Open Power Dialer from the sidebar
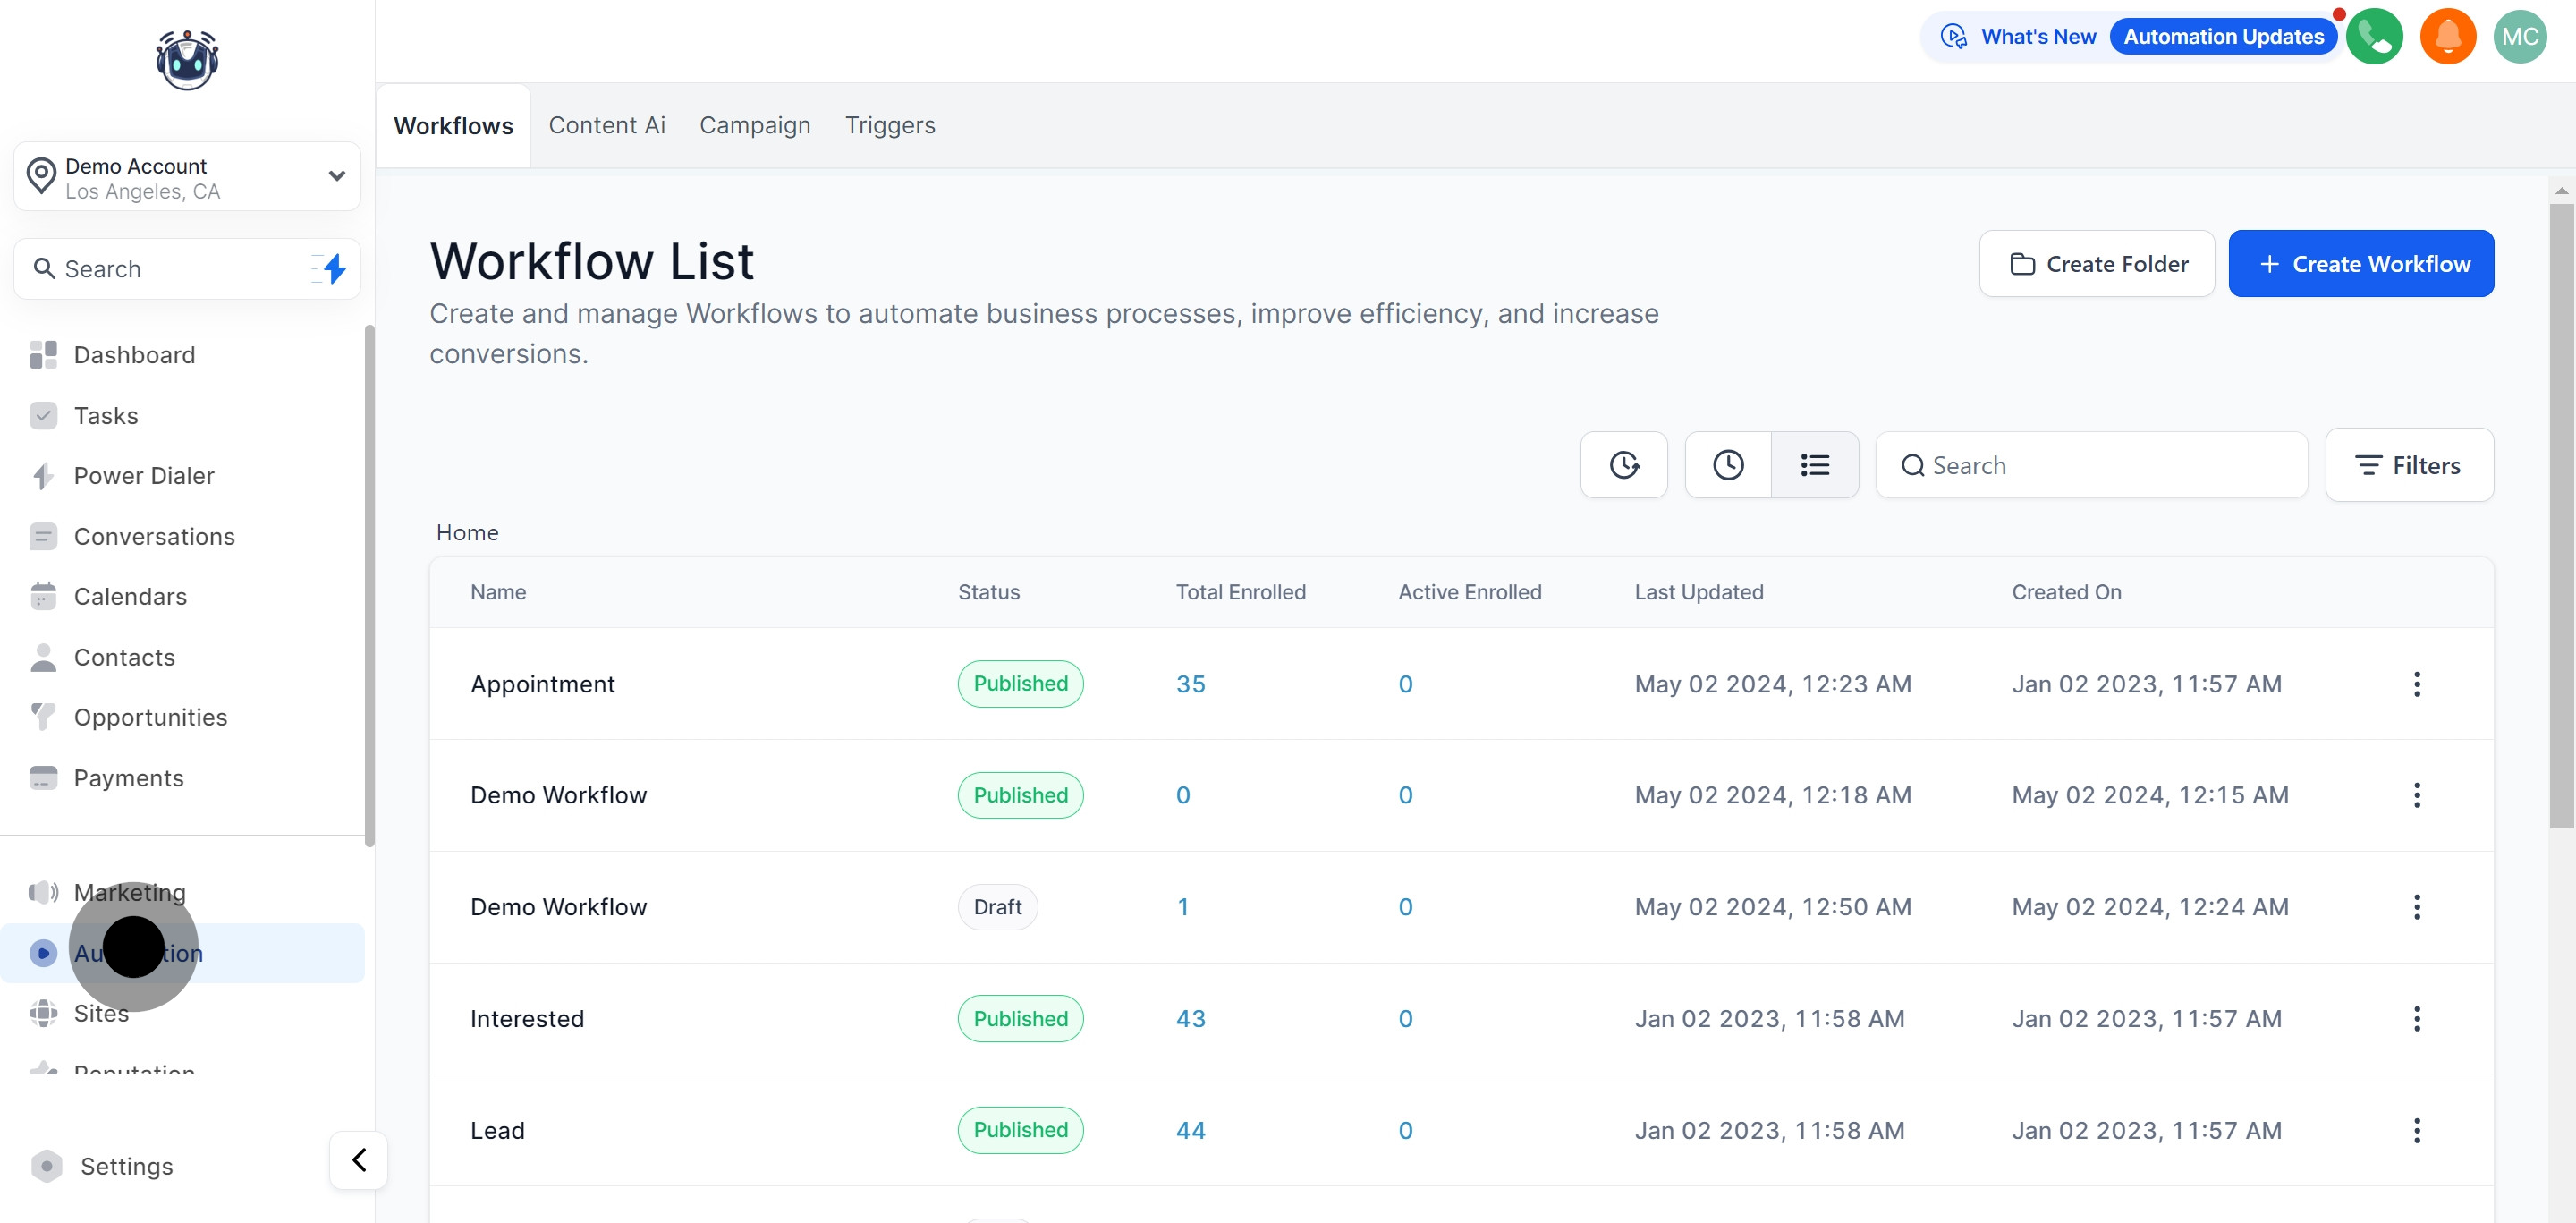 point(144,476)
